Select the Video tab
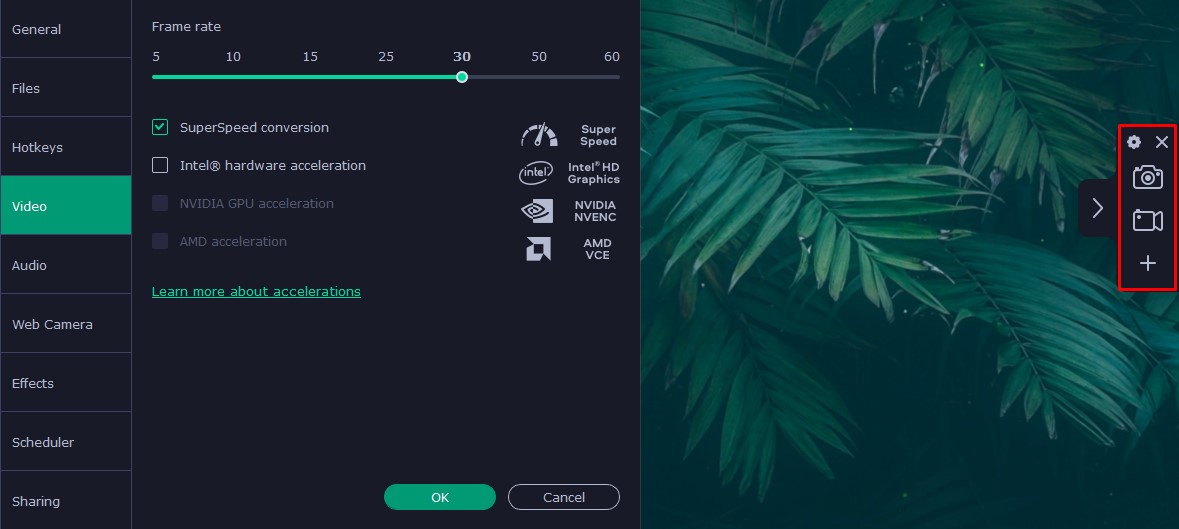Viewport: 1179px width, 529px height. [x=66, y=206]
